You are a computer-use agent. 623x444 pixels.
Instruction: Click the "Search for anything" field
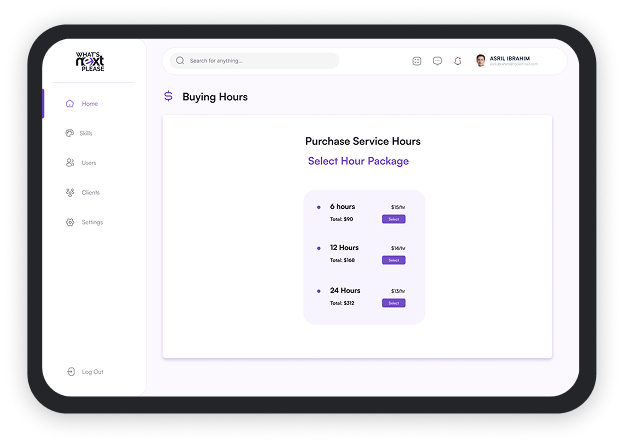[255, 61]
